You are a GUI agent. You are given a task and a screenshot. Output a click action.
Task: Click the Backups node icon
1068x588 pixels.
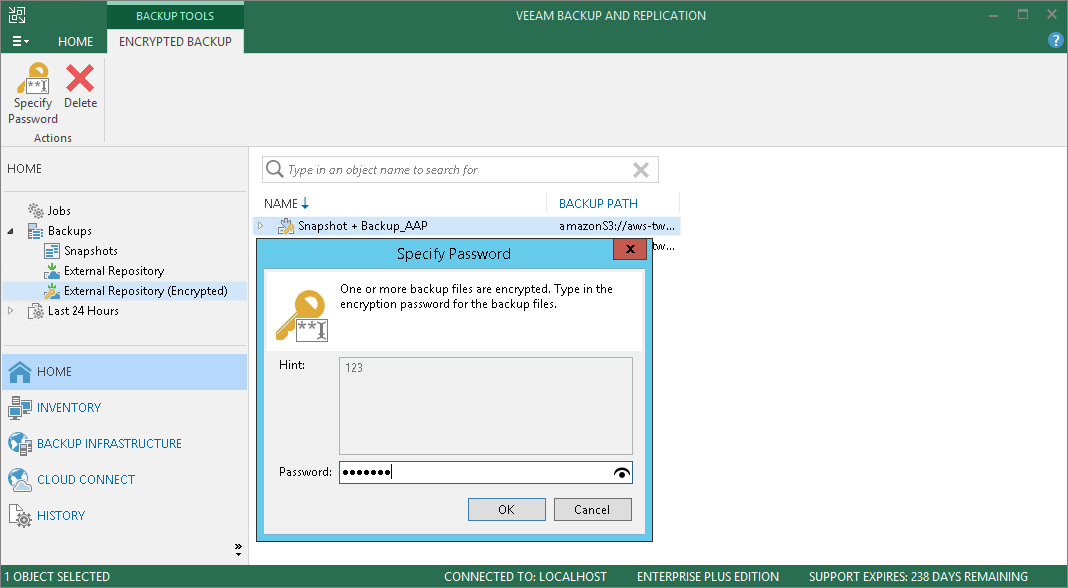[x=35, y=231]
